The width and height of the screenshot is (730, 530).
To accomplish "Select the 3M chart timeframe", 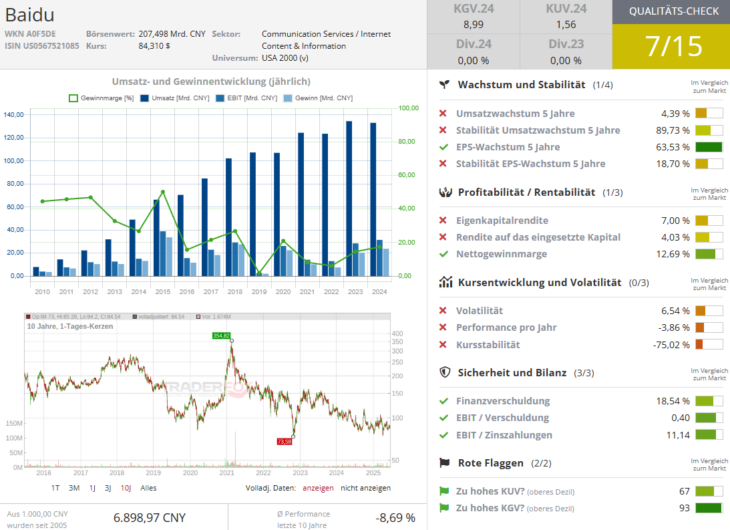I will pyautogui.click(x=74, y=488).
